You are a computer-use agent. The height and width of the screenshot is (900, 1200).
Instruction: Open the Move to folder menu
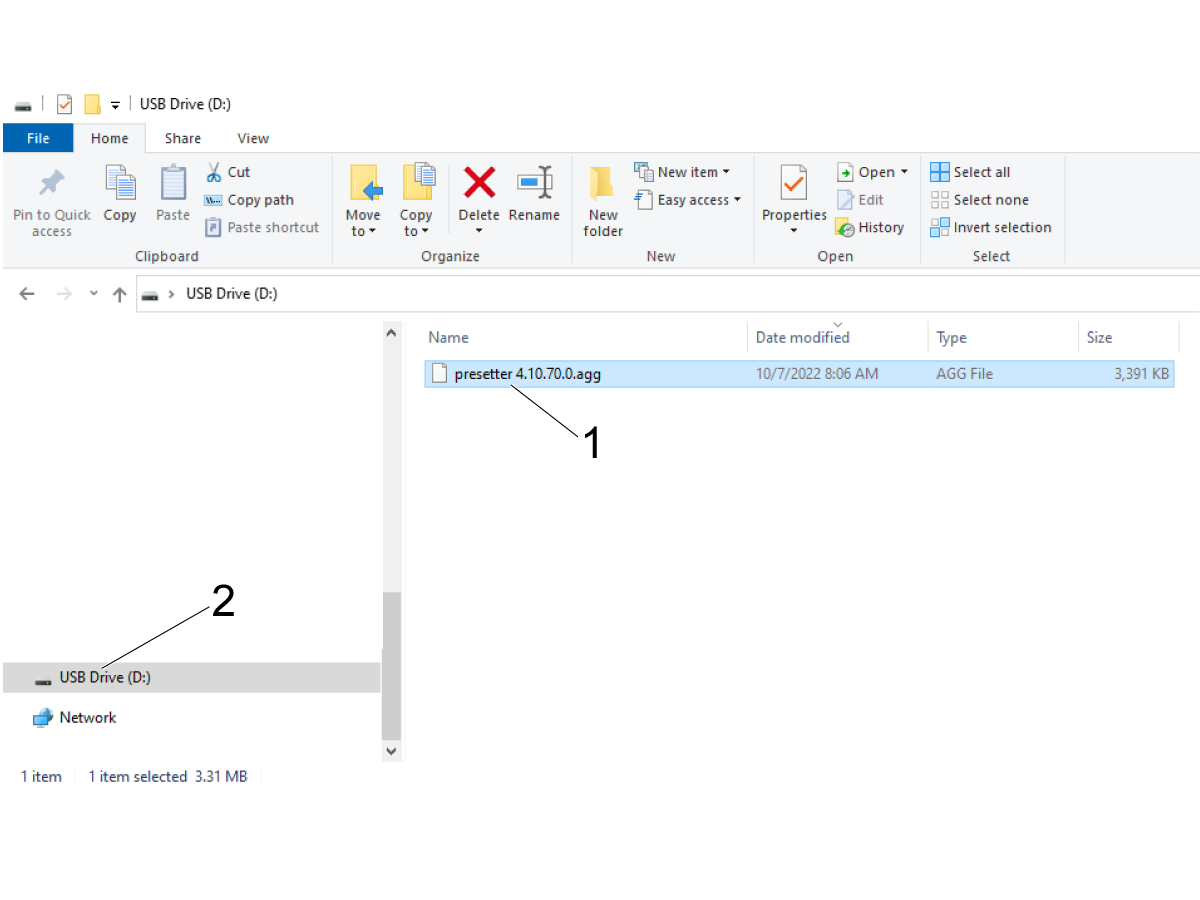point(363,201)
